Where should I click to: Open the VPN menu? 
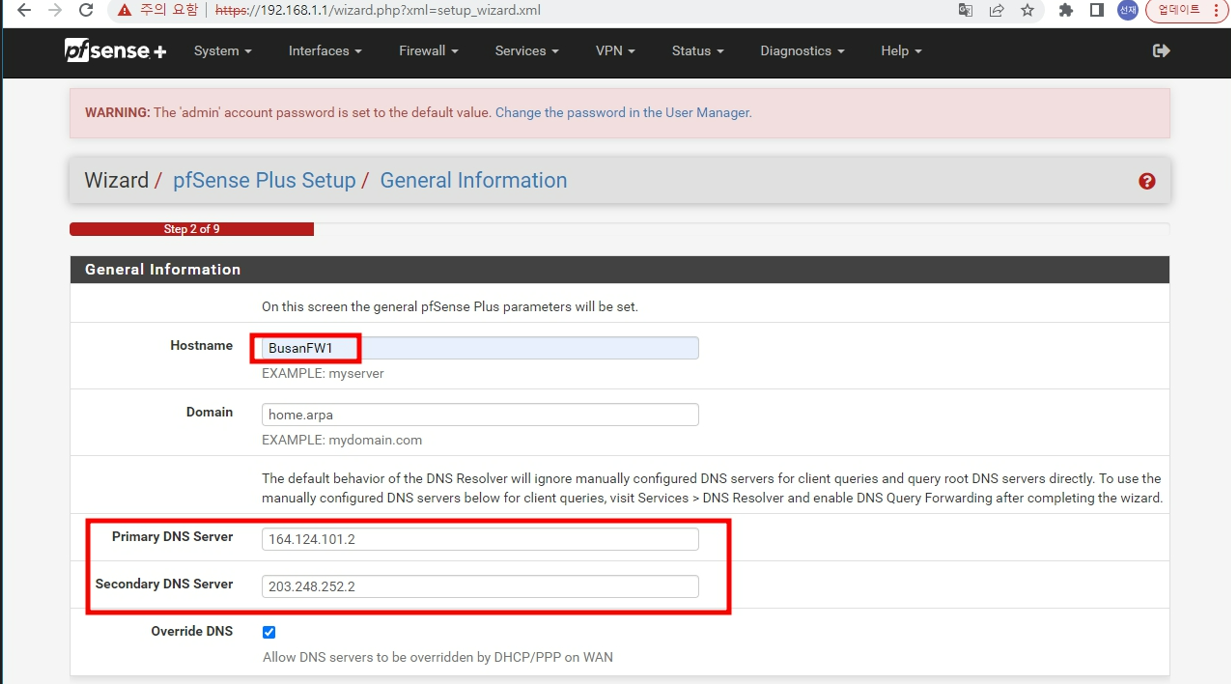(615, 51)
